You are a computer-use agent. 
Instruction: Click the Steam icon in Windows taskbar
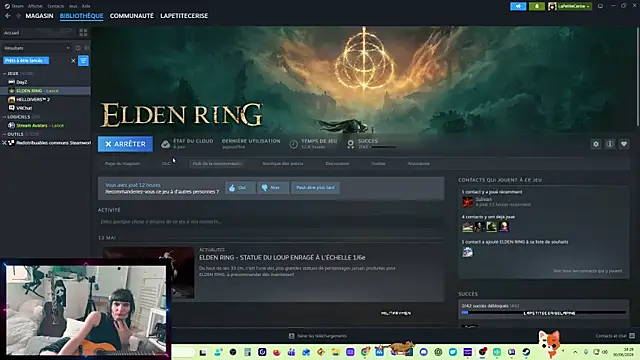coord(527,352)
